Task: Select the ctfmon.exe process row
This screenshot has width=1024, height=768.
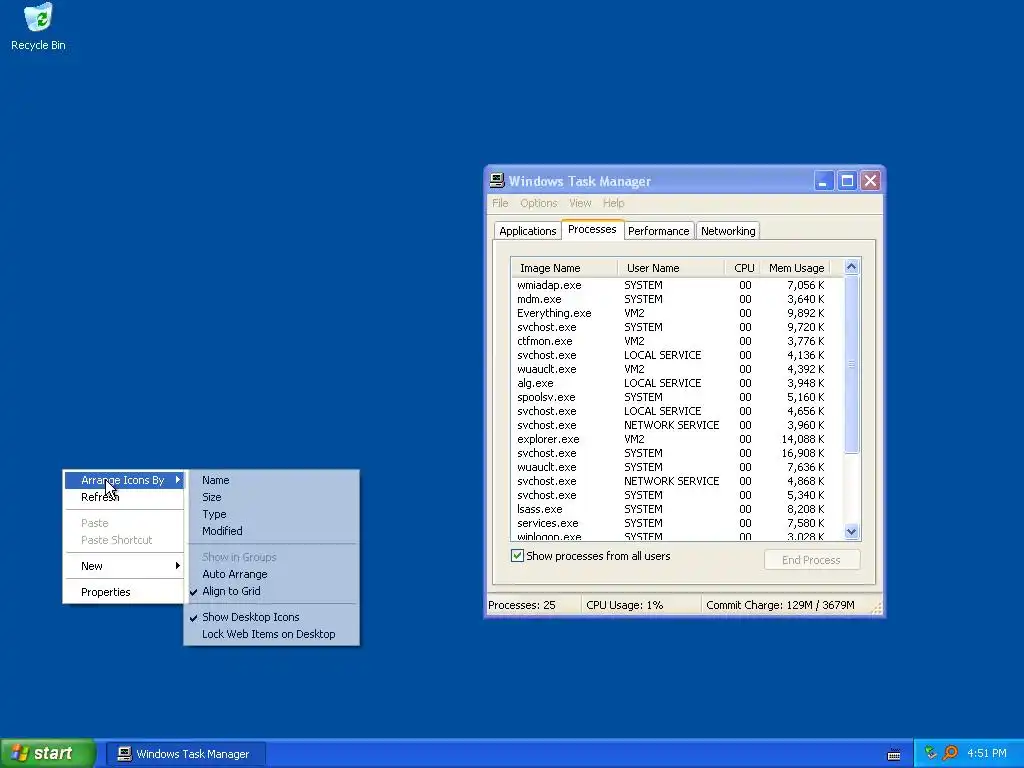Action: coord(677,342)
